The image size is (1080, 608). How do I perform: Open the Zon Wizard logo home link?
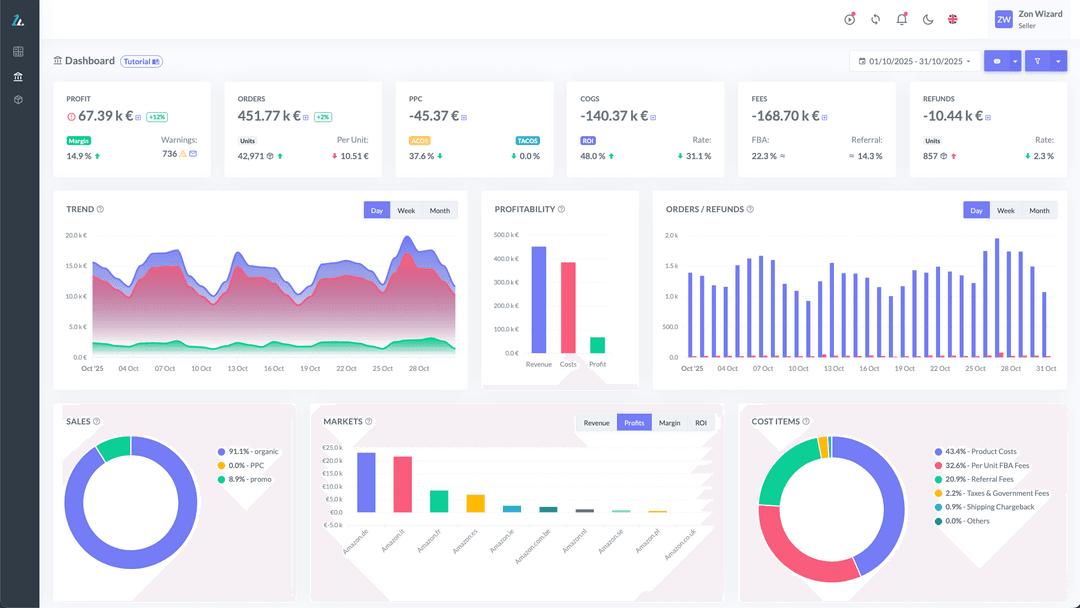(18, 21)
